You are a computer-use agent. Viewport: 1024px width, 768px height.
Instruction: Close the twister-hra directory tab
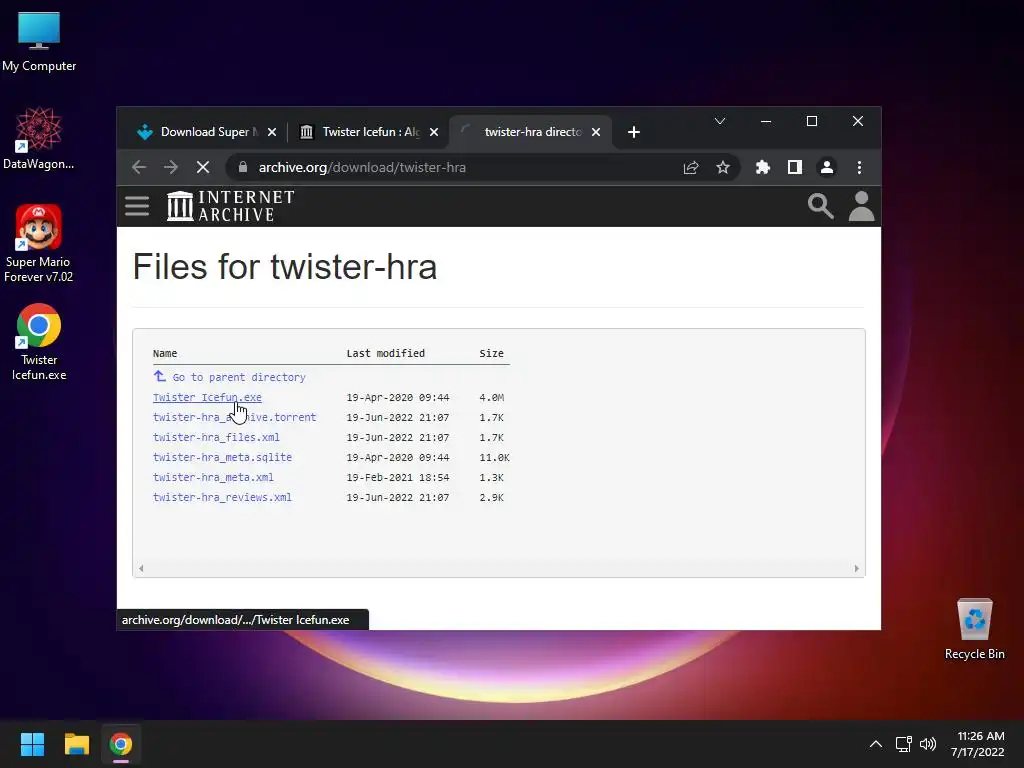[596, 132]
